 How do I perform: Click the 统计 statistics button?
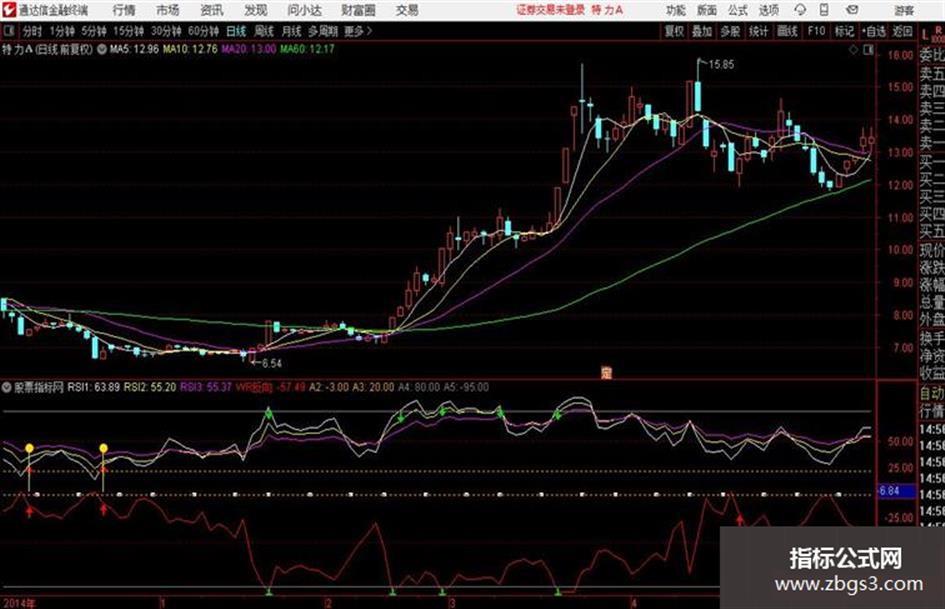[759, 31]
